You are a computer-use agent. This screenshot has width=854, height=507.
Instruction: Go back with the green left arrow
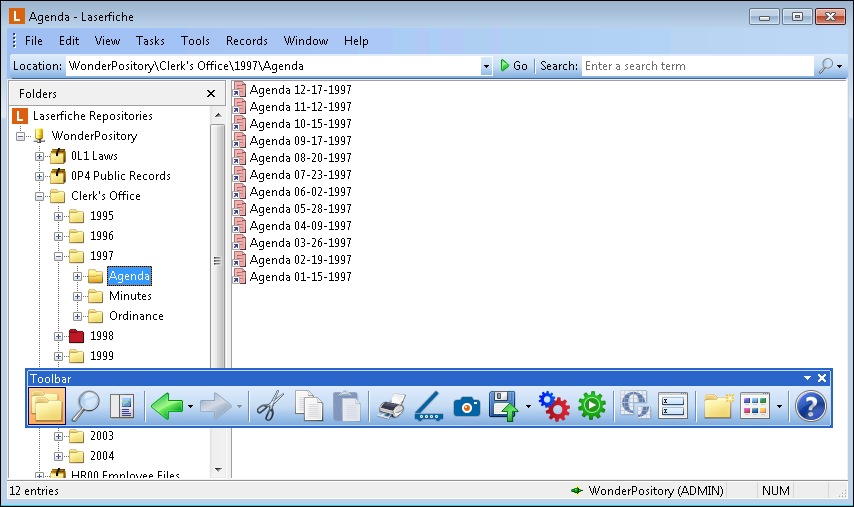167,406
